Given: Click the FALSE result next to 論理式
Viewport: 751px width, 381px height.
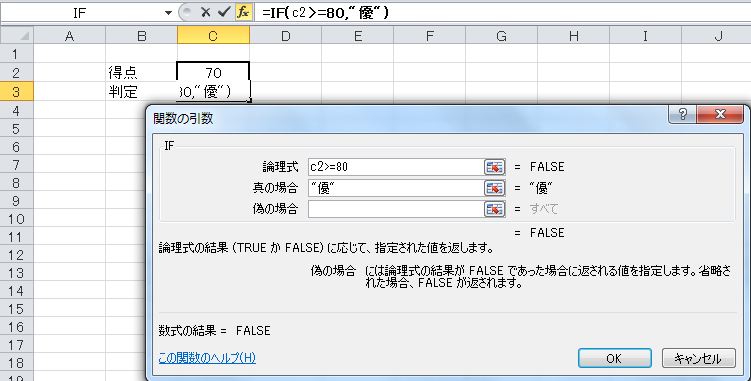Looking at the screenshot, I should [547, 167].
